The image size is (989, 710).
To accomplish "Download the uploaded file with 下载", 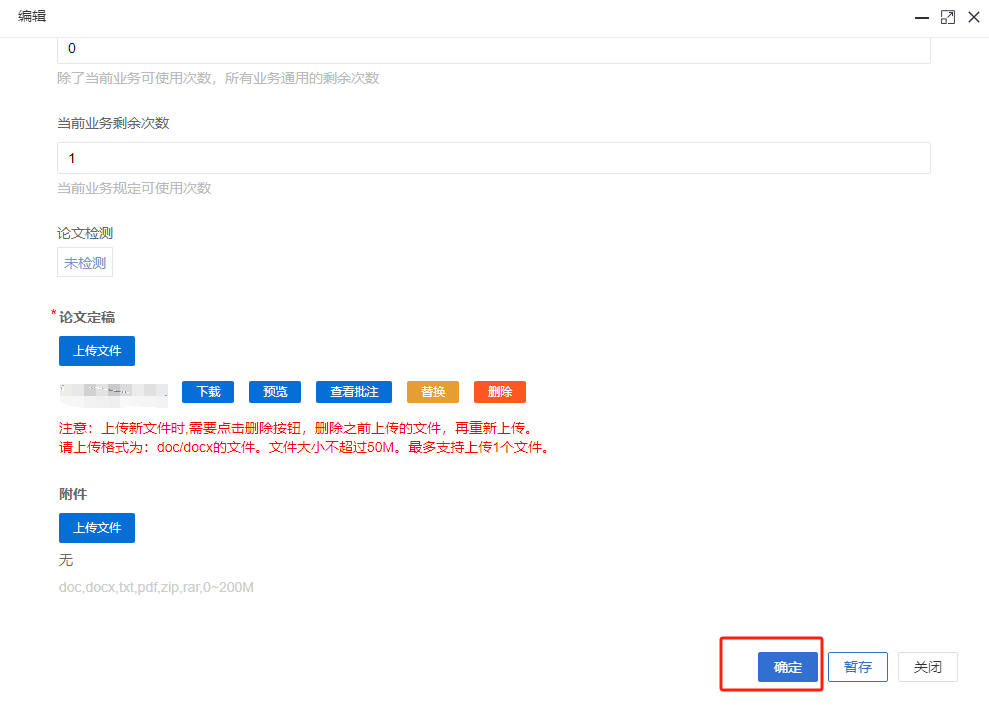I will [208, 392].
